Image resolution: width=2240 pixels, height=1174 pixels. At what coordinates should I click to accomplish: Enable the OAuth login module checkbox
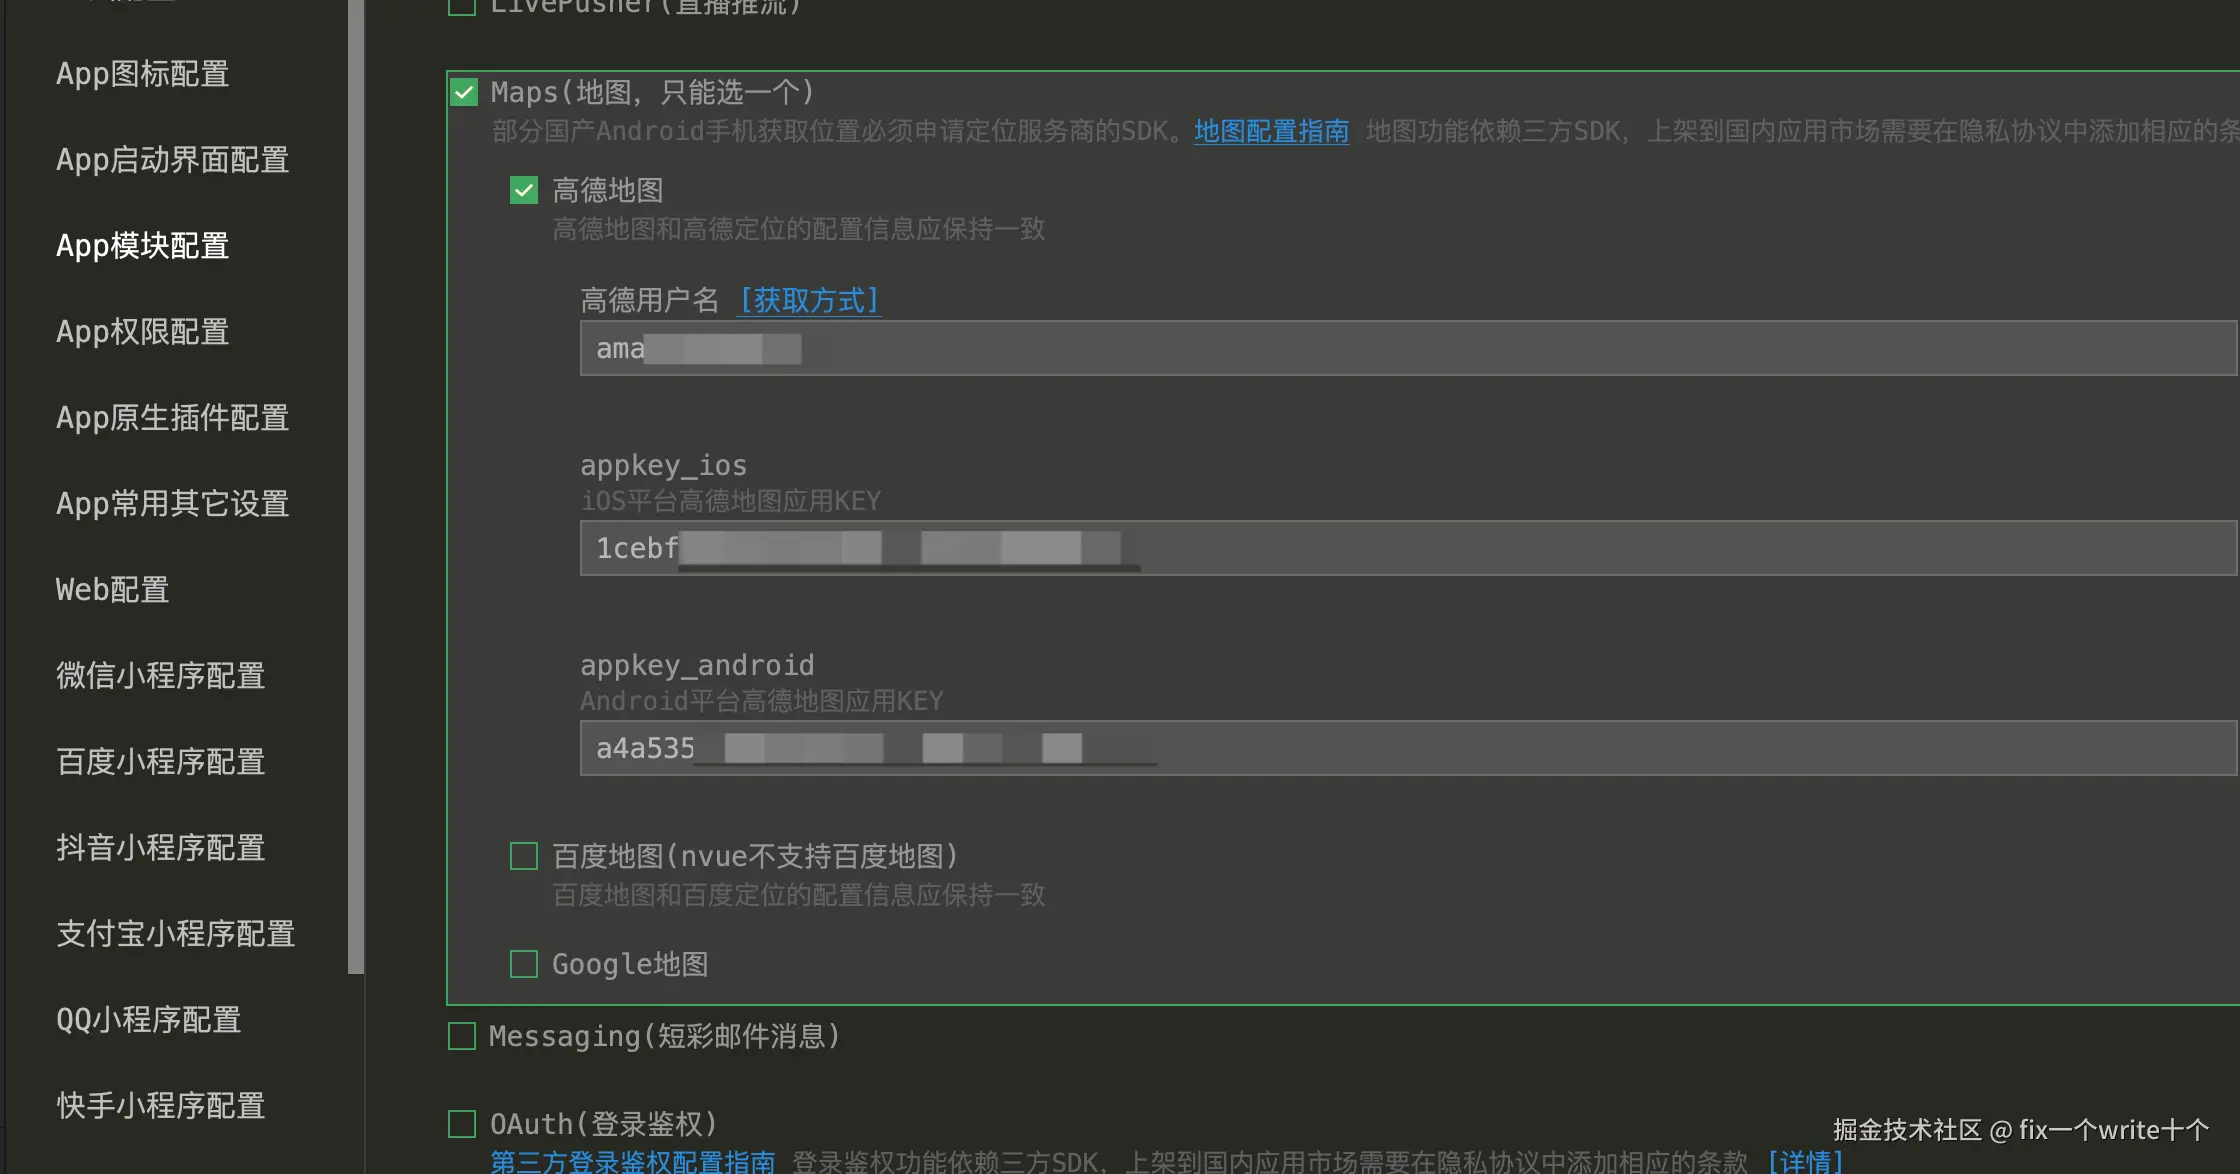tap(462, 1124)
